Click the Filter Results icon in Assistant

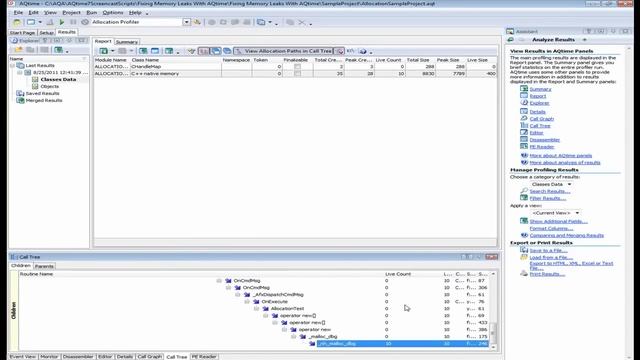tap(524, 198)
